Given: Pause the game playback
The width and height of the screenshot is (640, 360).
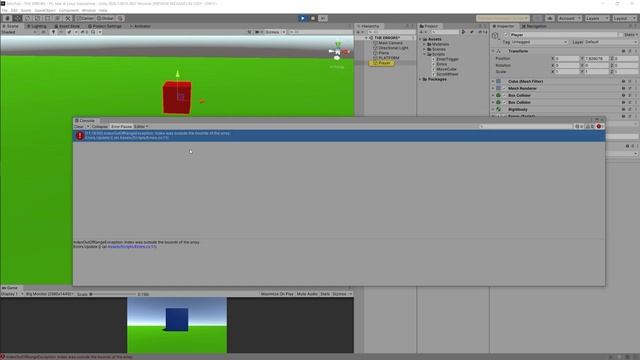Looking at the screenshot, I should click(x=313, y=18).
